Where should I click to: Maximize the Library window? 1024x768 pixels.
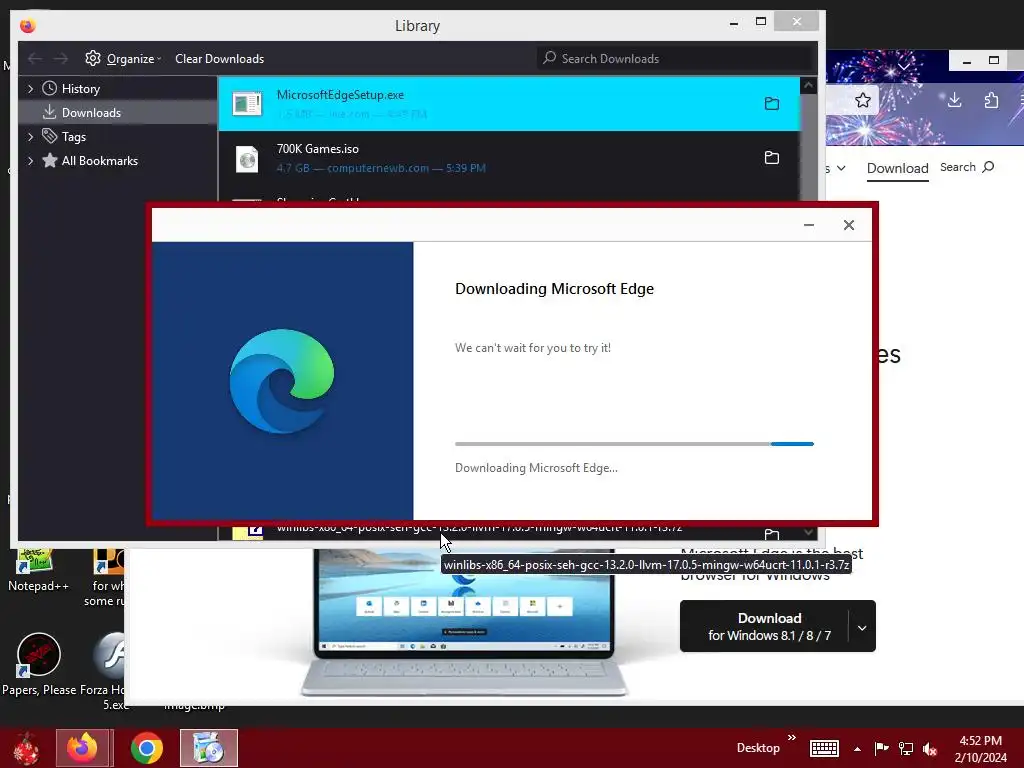[x=761, y=22]
